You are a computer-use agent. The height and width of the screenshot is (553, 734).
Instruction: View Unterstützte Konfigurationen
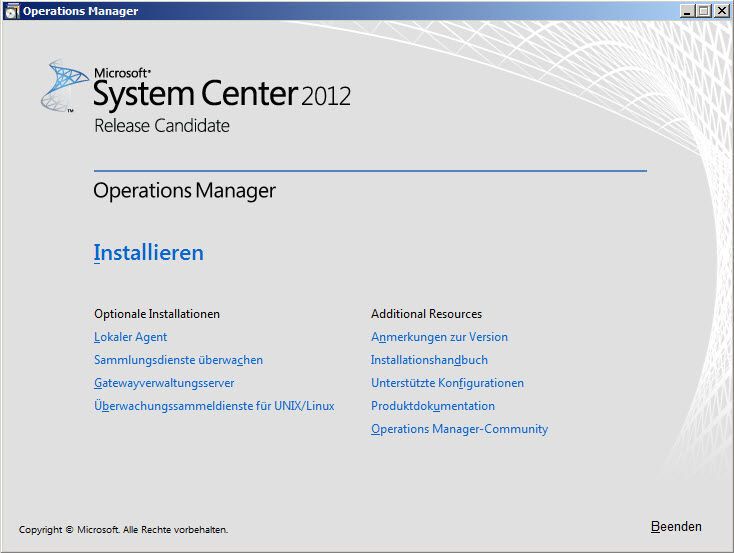pos(447,383)
